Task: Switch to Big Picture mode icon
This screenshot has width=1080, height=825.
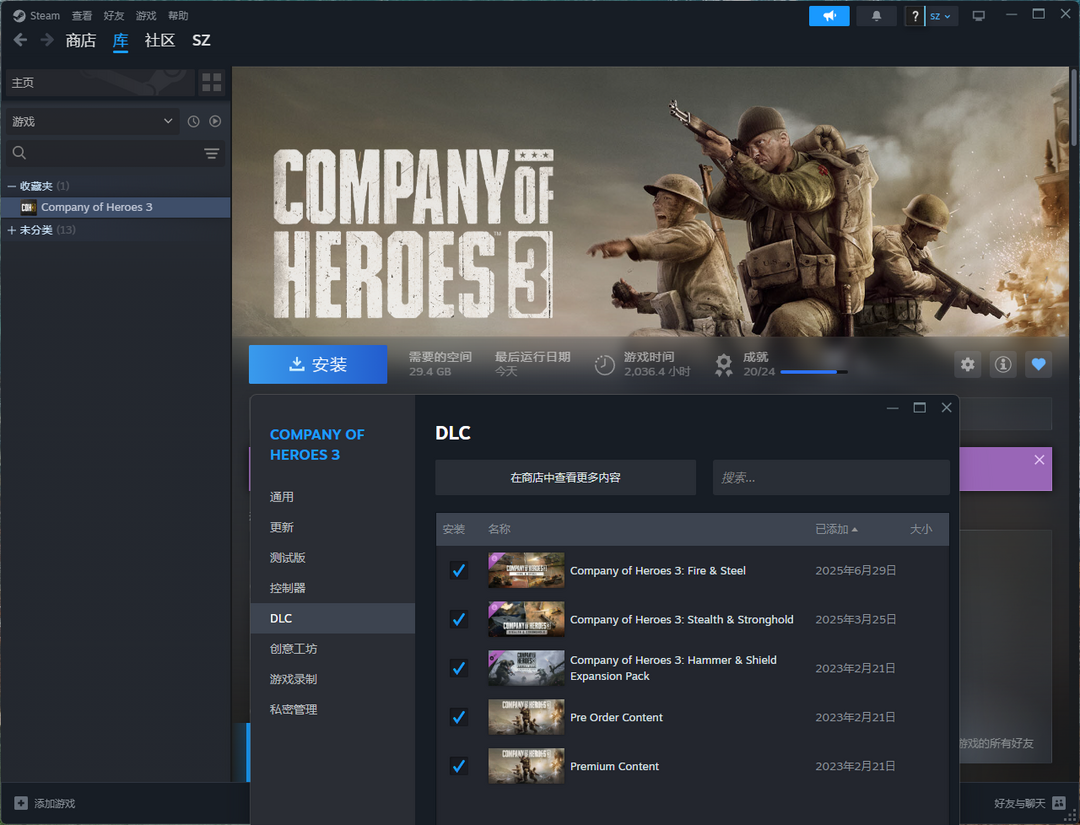Action: coord(978,16)
